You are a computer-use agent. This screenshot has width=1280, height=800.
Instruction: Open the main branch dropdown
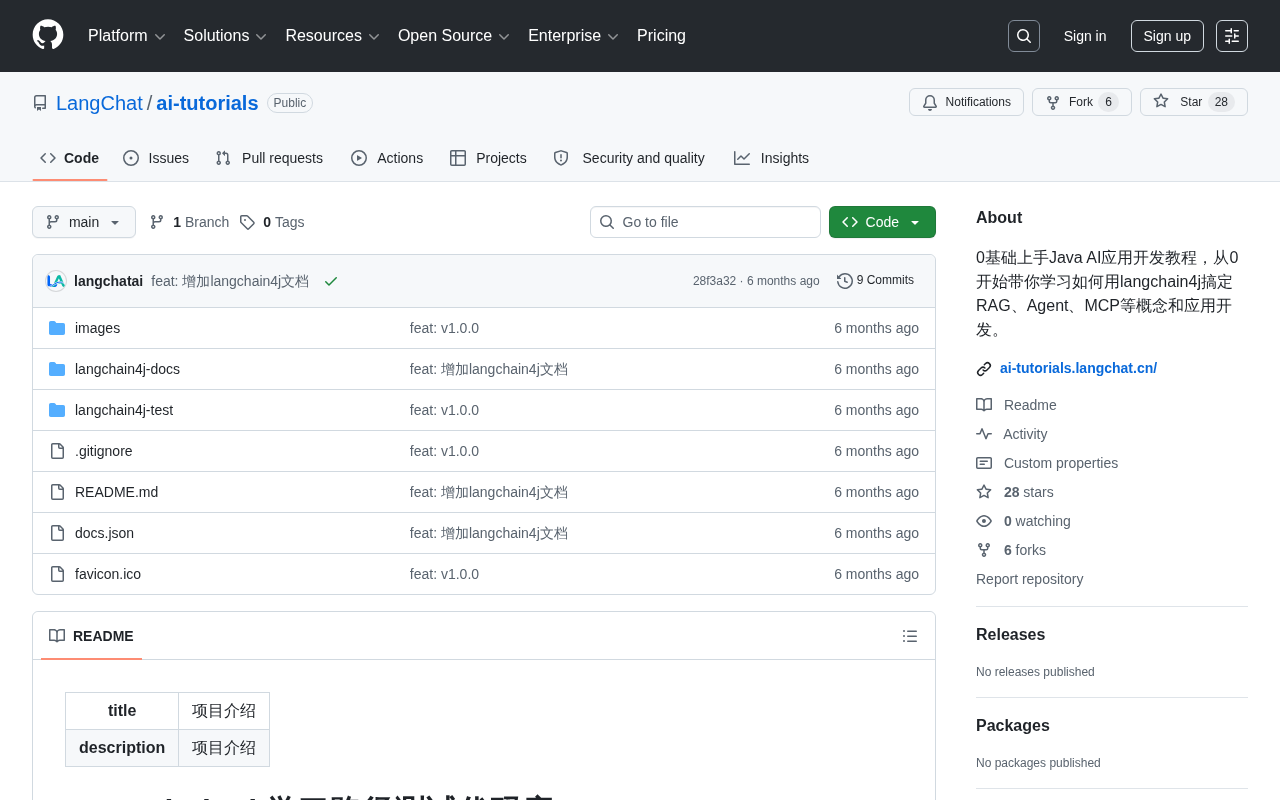84,222
